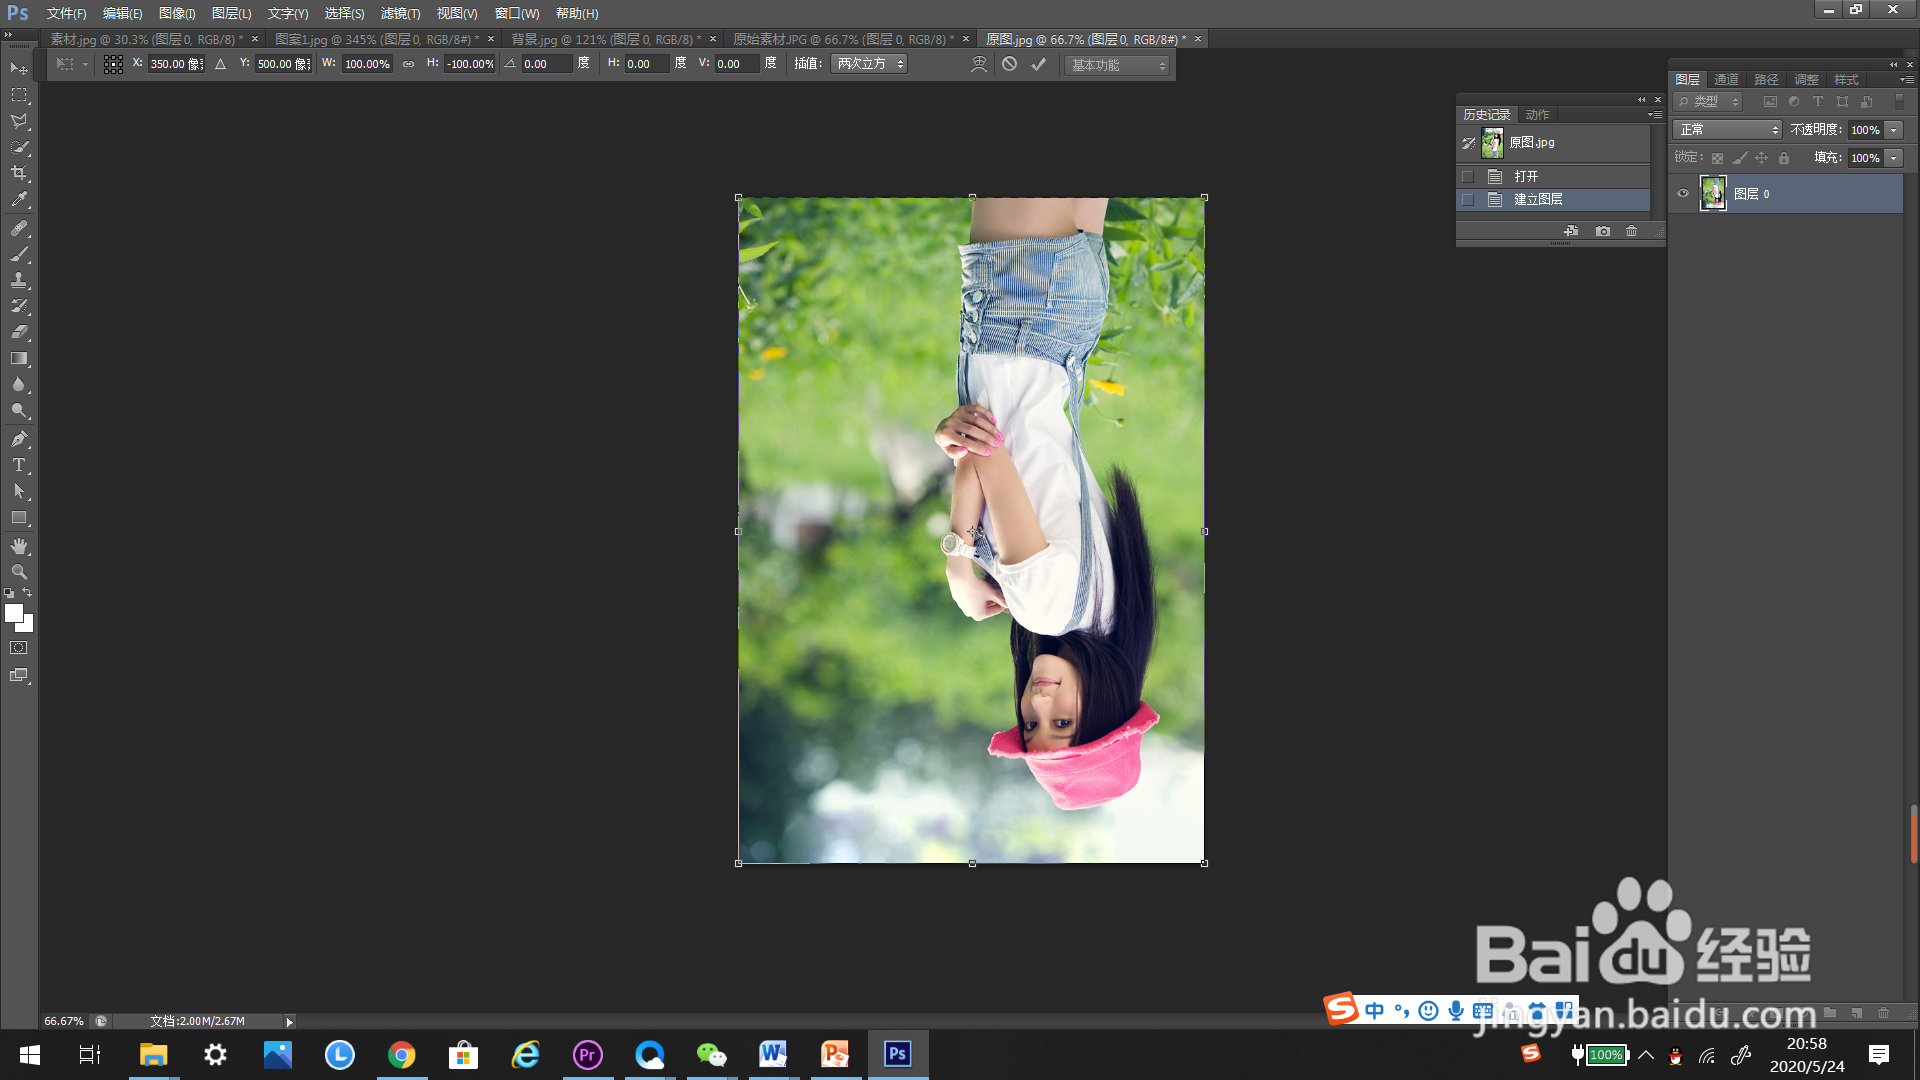Open the blend mode 正常 dropdown
This screenshot has height=1080, width=1920.
click(1729, 130)
